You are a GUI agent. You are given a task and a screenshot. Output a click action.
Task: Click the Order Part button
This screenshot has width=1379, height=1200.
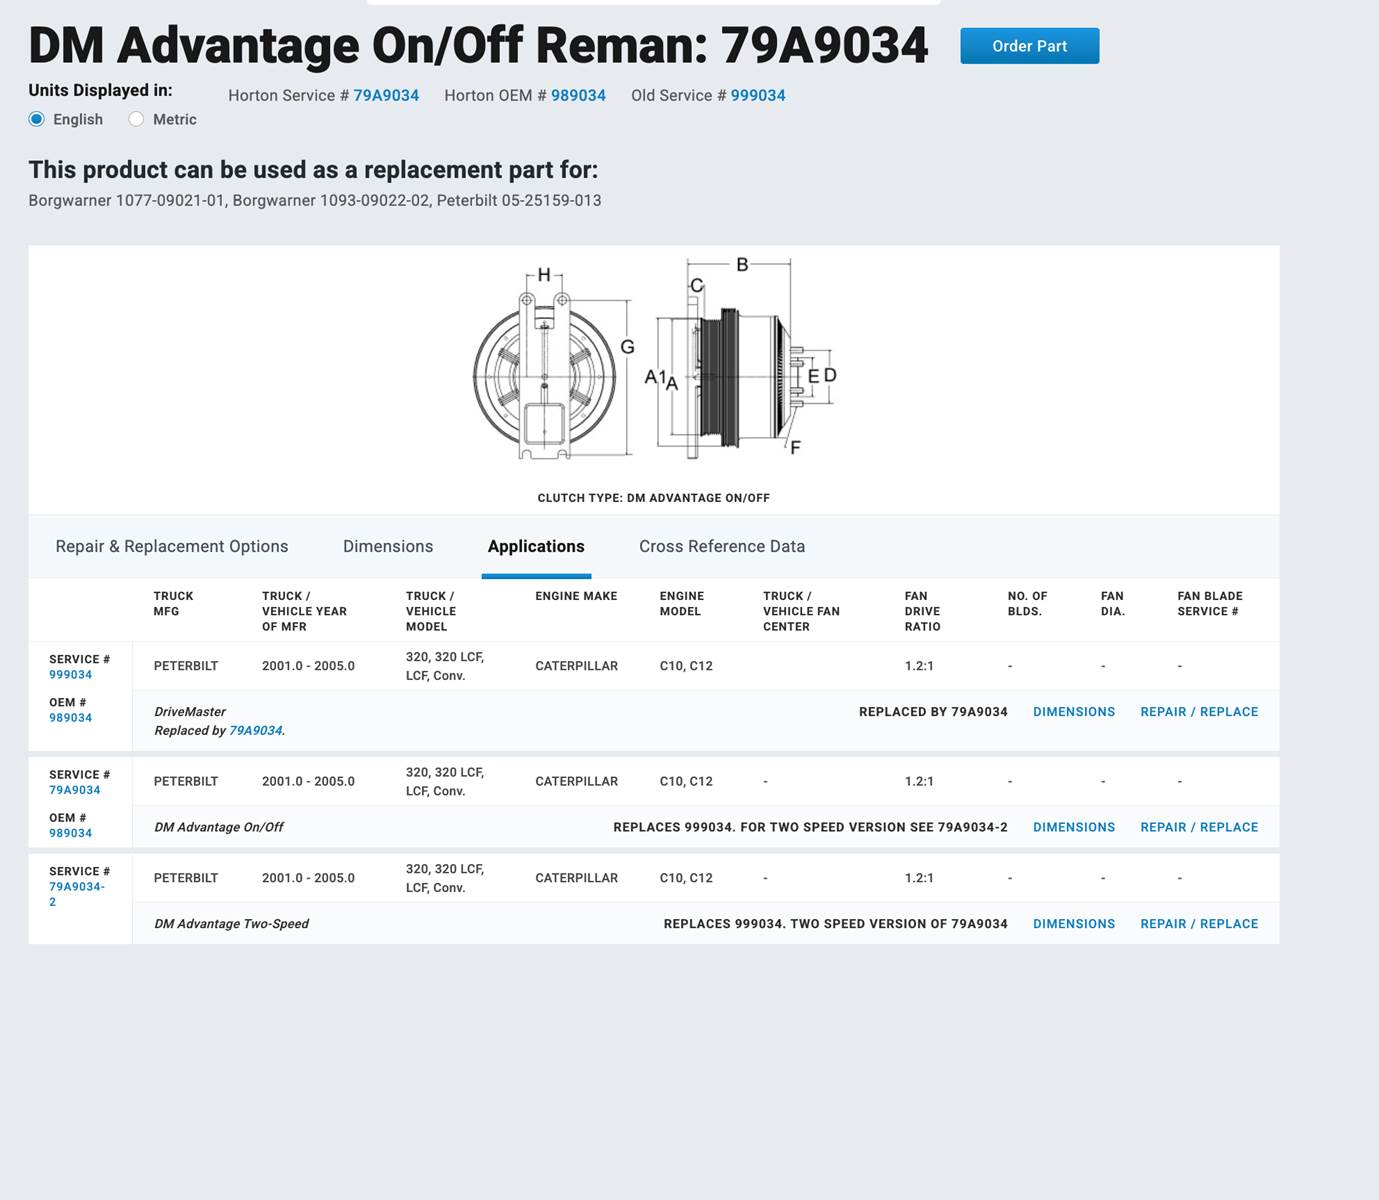1029,46
